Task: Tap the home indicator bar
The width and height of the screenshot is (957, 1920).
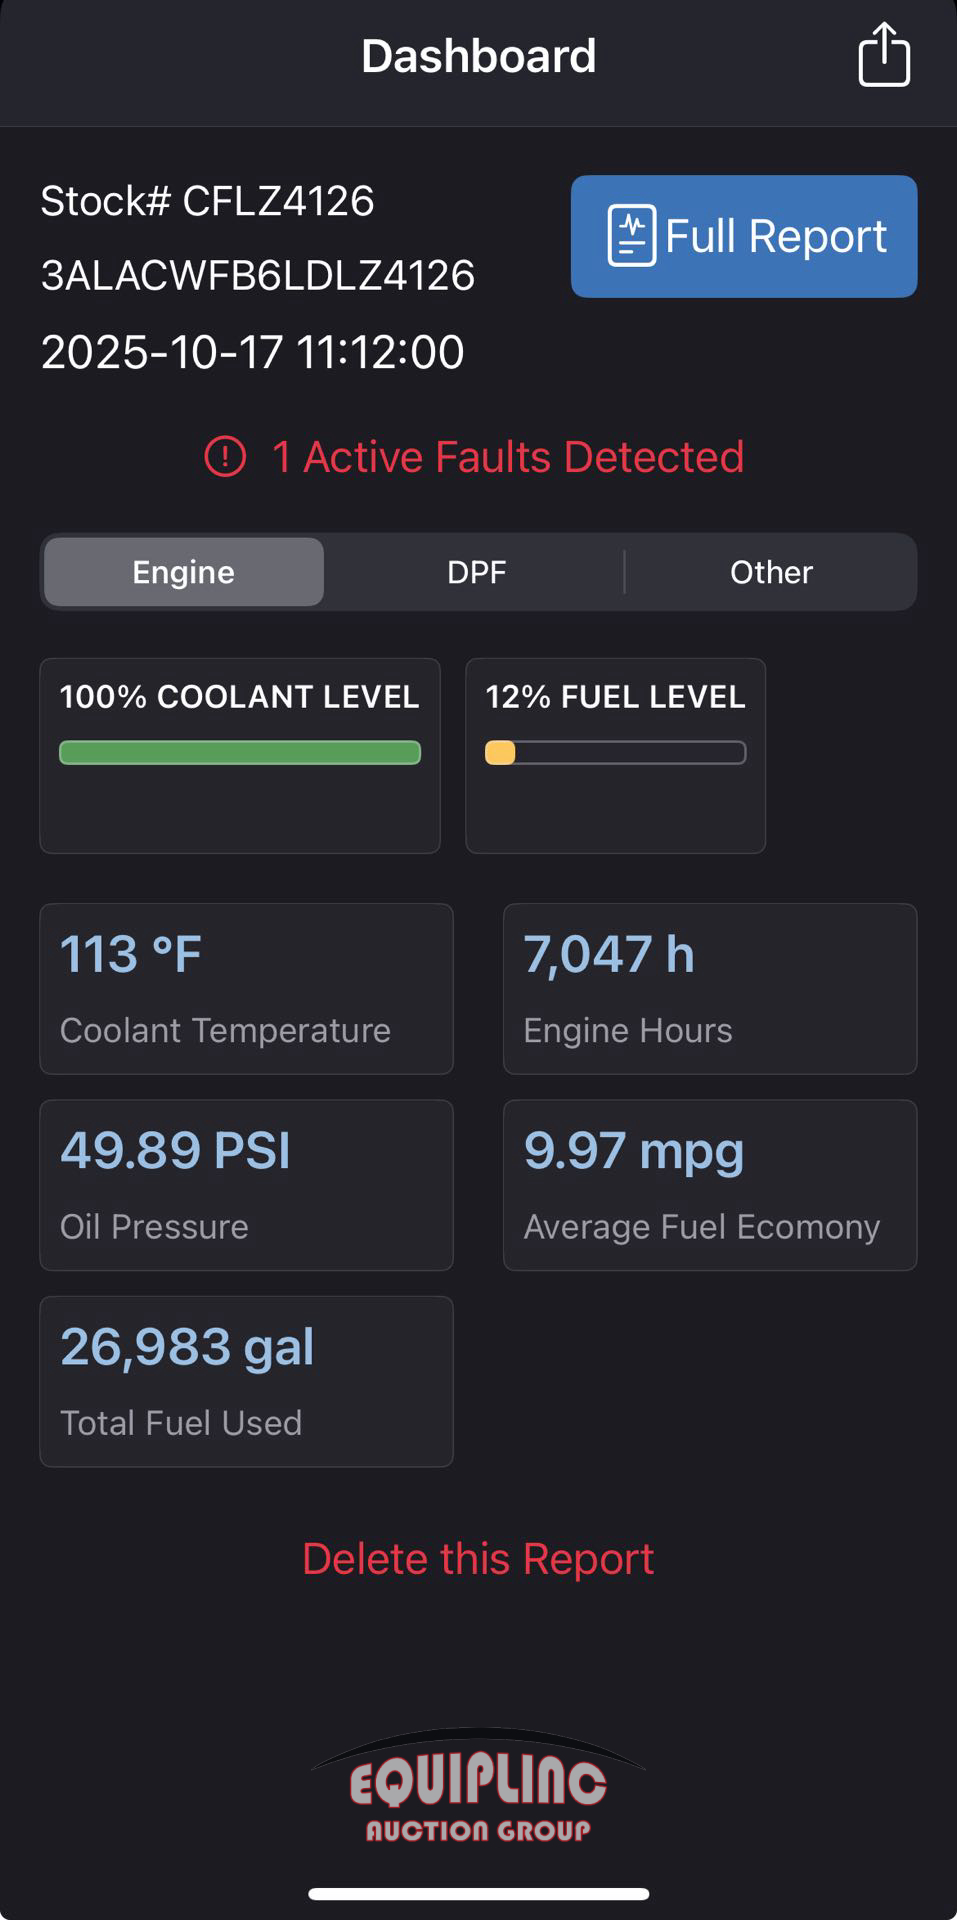Action: click(x=478, y=1893)
